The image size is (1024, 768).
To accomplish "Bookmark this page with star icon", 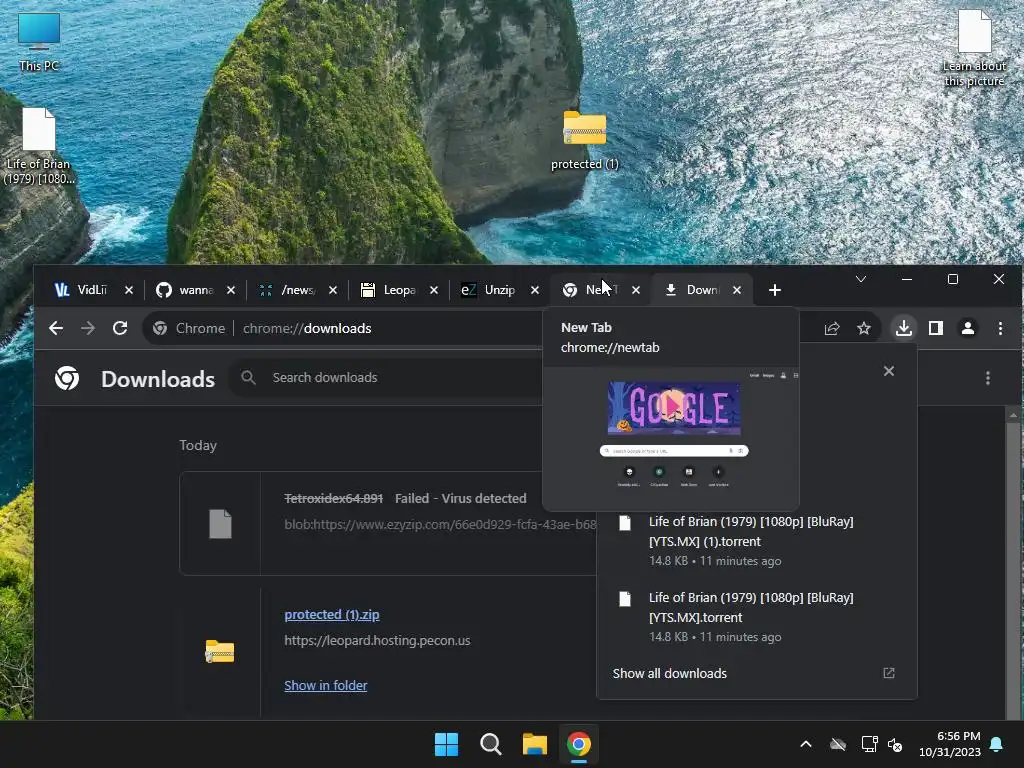I will (864, 328).
